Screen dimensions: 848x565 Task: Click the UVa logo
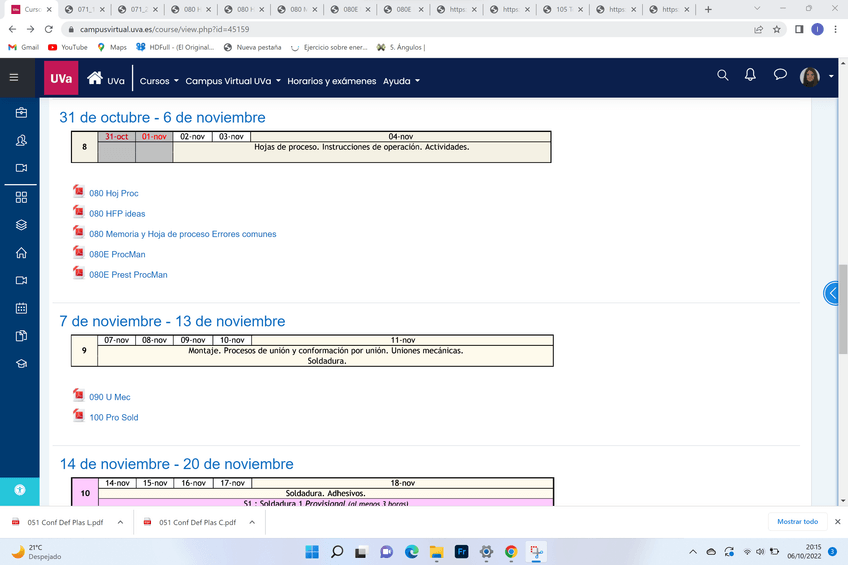point(61,78)
